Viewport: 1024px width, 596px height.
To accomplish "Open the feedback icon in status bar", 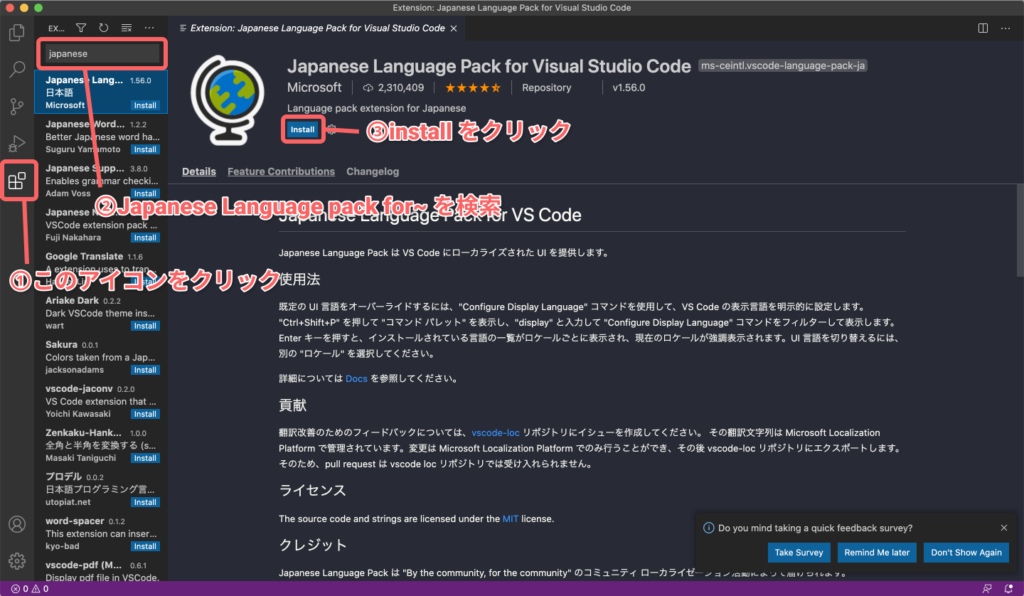I will [x=987, y=589].
